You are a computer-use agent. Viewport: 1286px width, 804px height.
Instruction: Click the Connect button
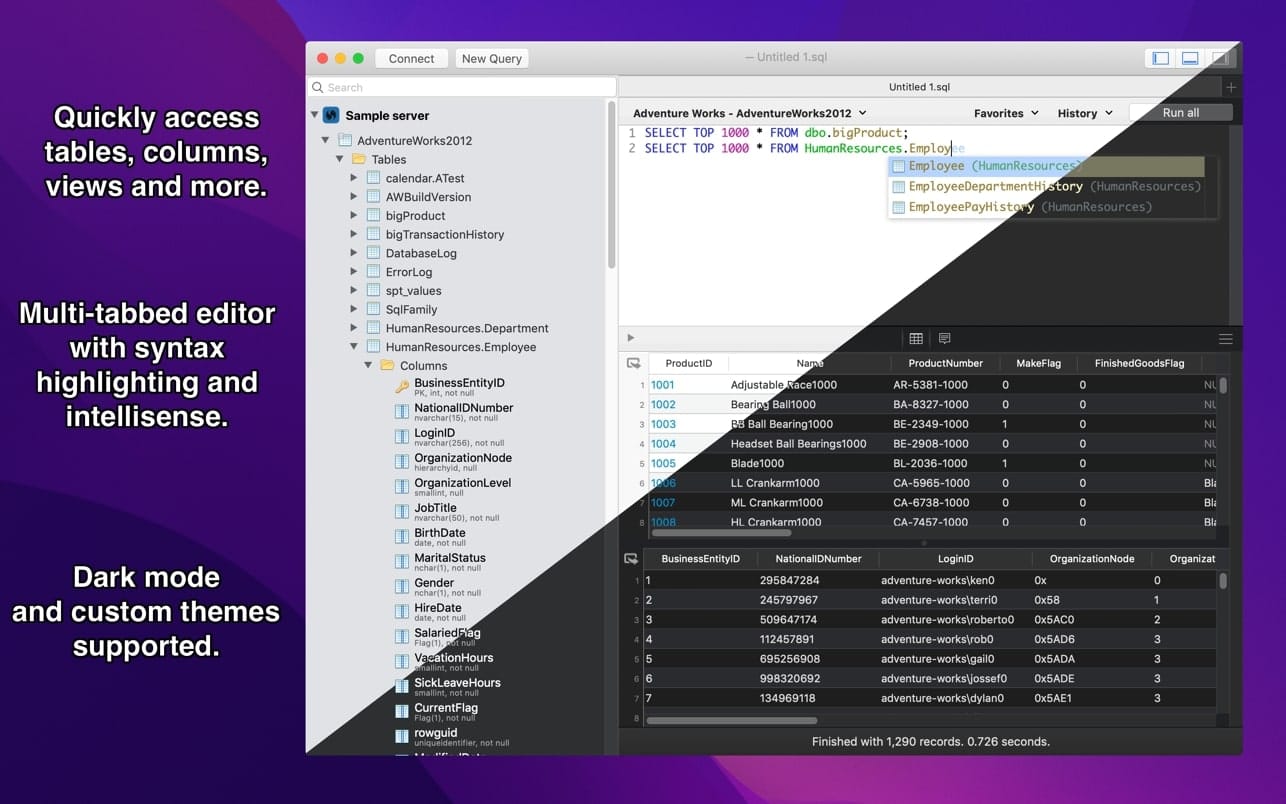pos(411,58)
